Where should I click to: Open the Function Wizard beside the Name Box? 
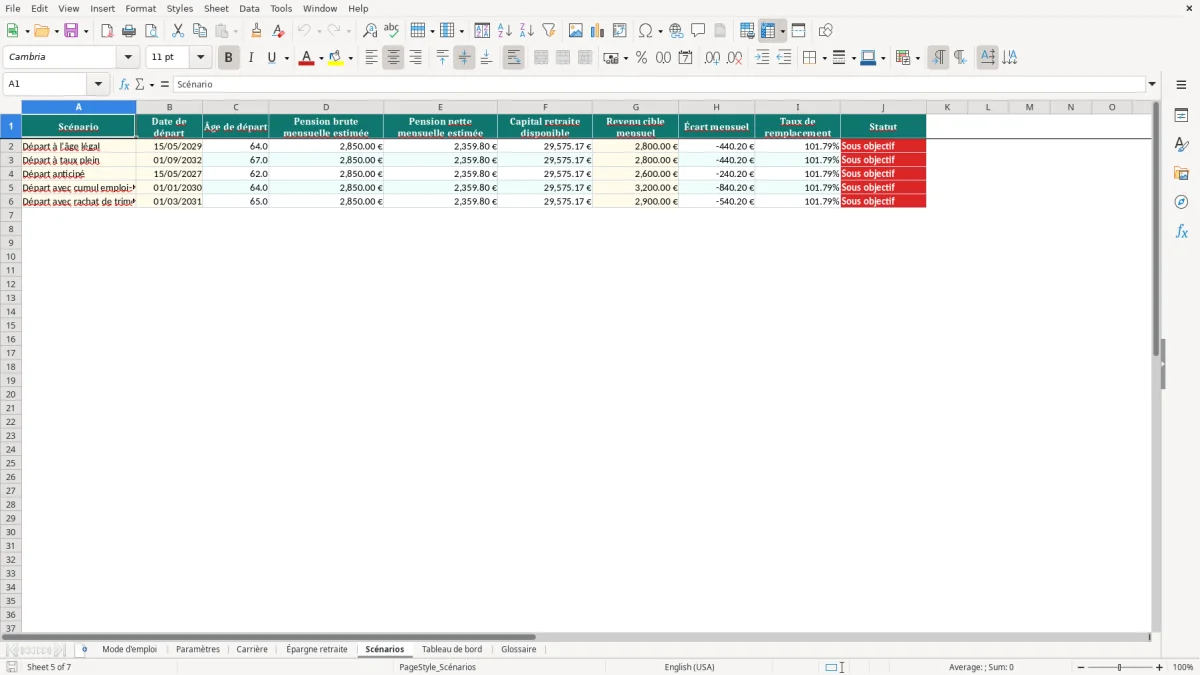(124, 85)
